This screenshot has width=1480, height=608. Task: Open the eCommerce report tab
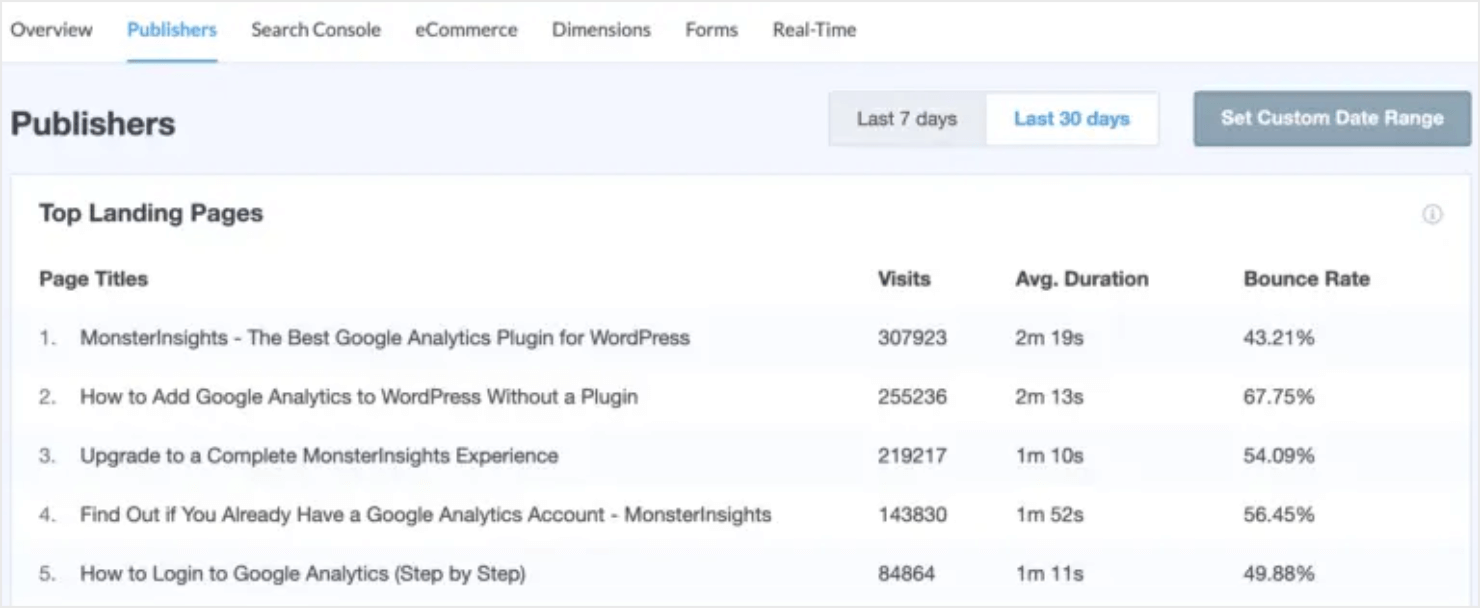(465, 30)
